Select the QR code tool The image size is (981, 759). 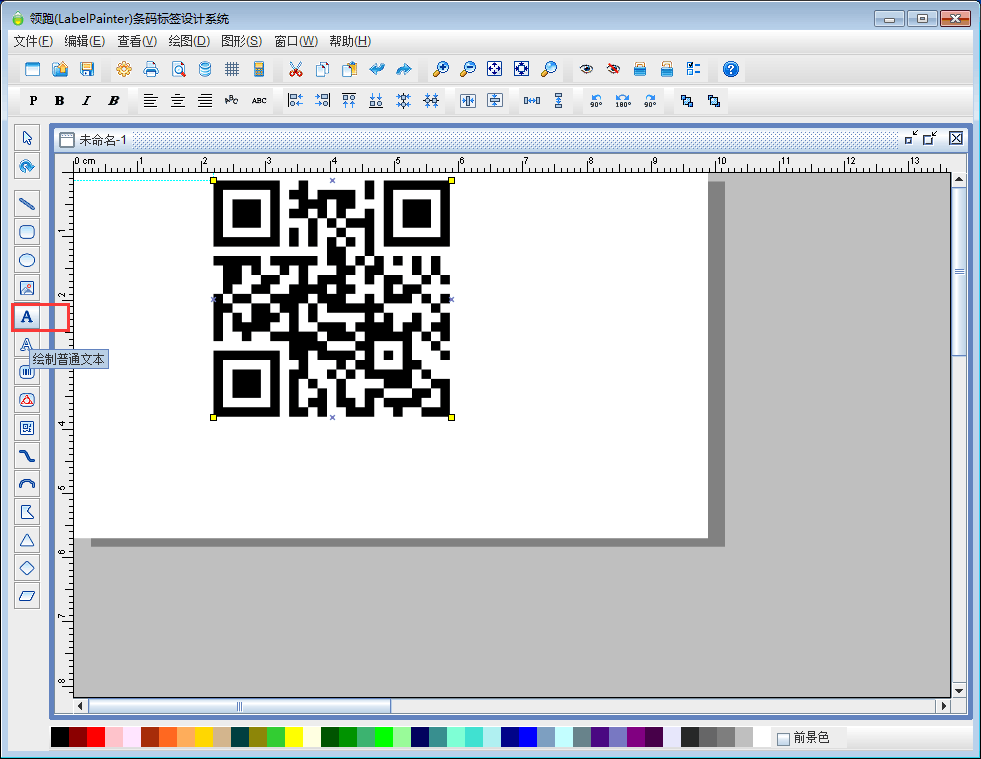(x=27, y=428)
